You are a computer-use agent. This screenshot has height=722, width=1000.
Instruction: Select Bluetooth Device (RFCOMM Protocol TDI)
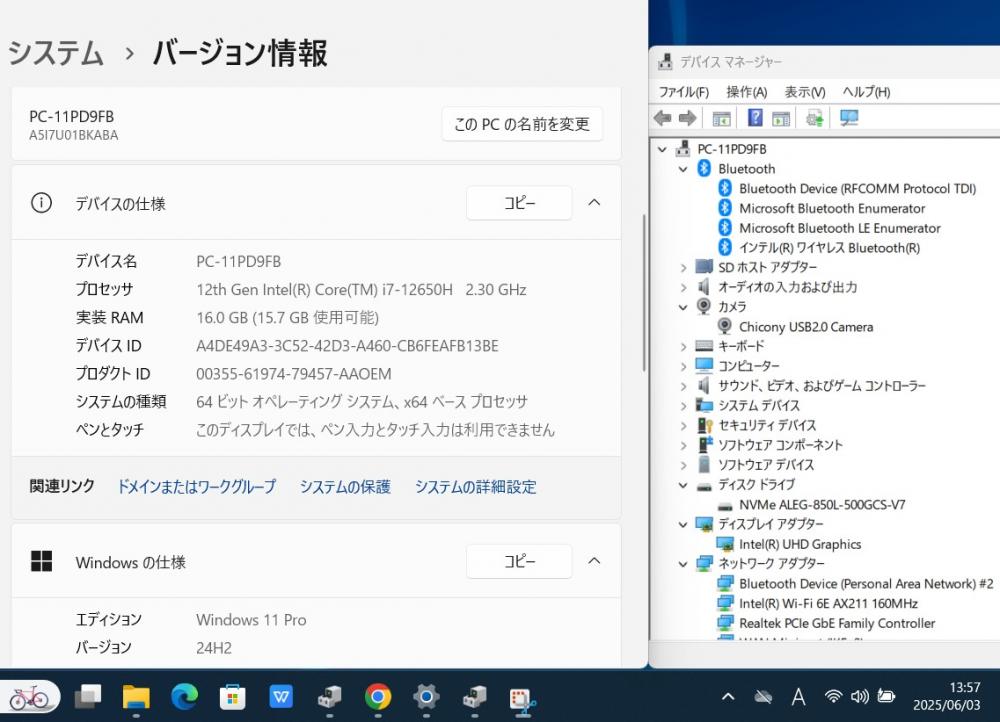click(857, 189)
